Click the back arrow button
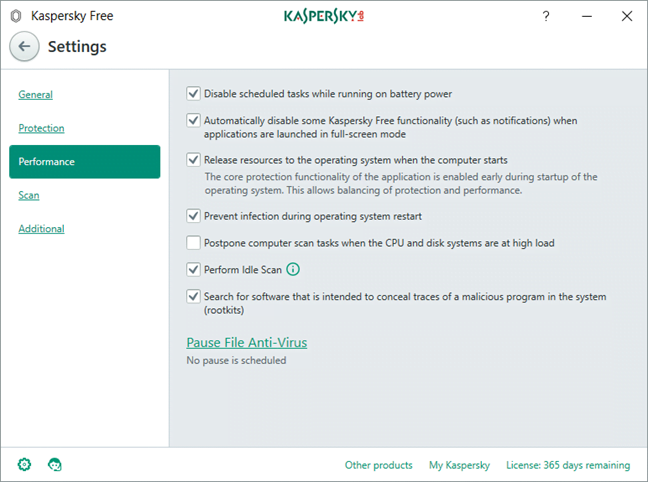This screenshot has width=648, height=482. tap(25, 46)
